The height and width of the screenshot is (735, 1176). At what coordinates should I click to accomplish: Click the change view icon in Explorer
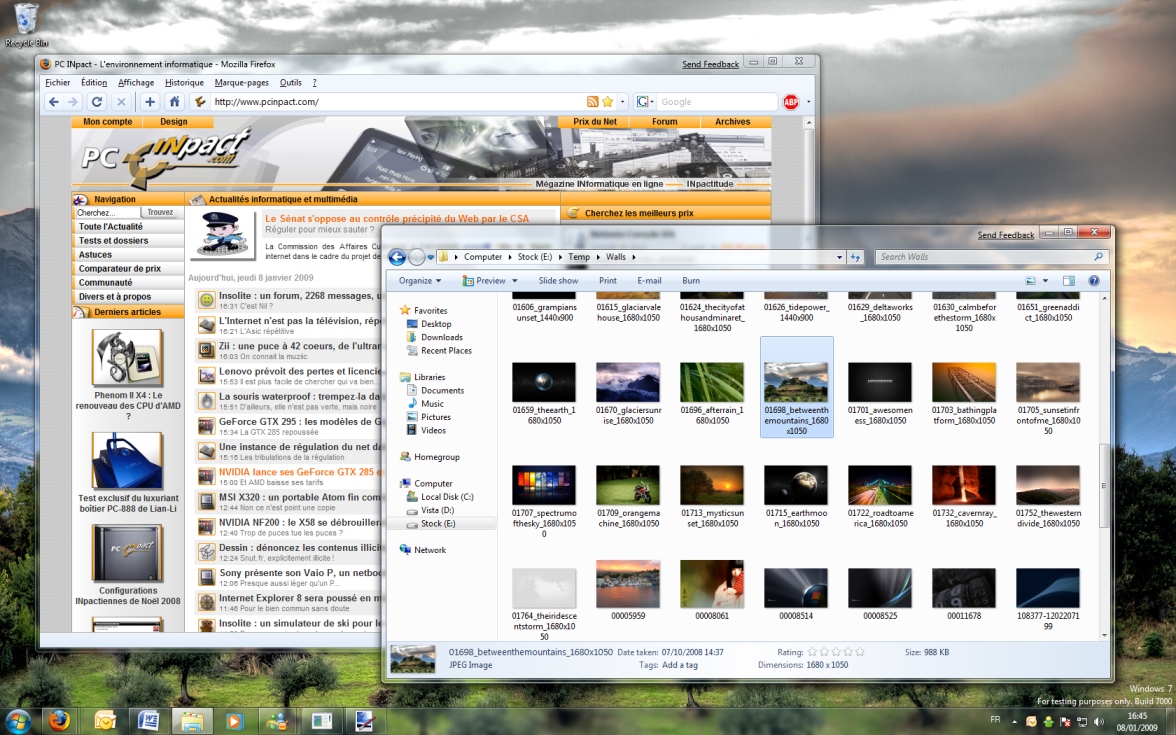(x=1030, y=280)
